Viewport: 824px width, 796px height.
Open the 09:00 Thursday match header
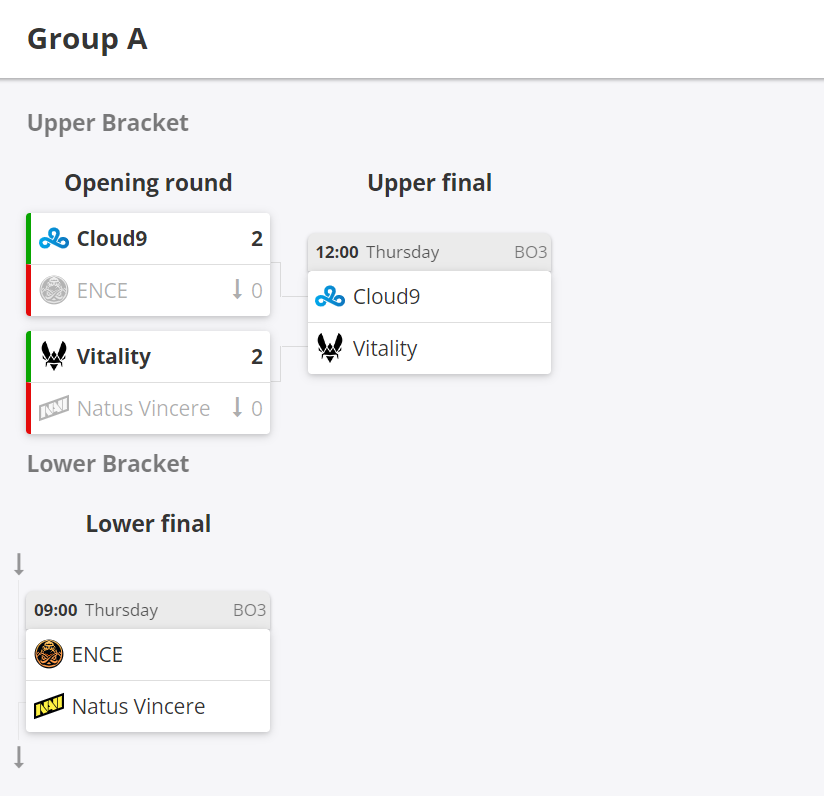[x=148, y=610]
